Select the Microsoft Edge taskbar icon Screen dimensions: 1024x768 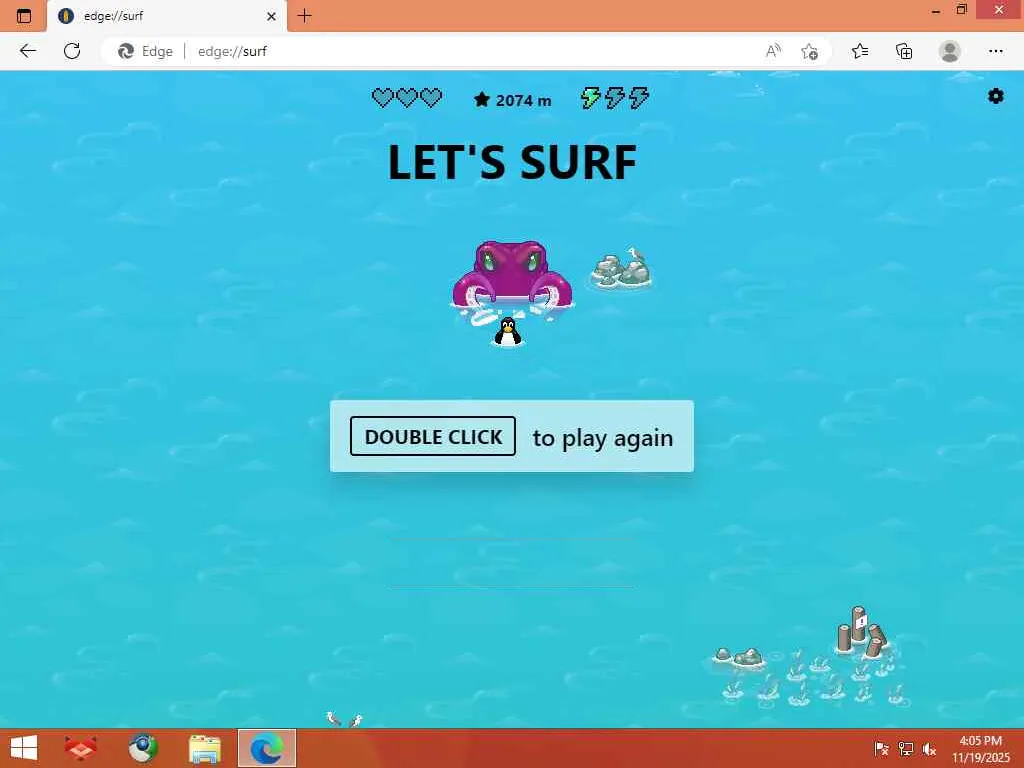pyautogui.click(x=266, y=748)
